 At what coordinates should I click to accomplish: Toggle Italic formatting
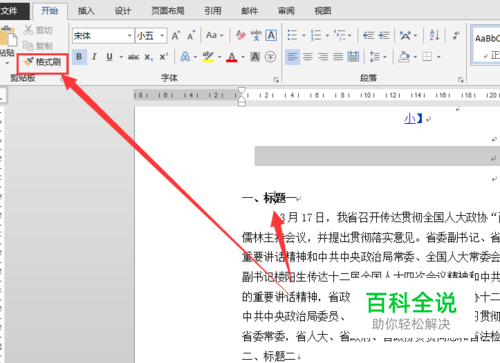[x=94, y=57]
